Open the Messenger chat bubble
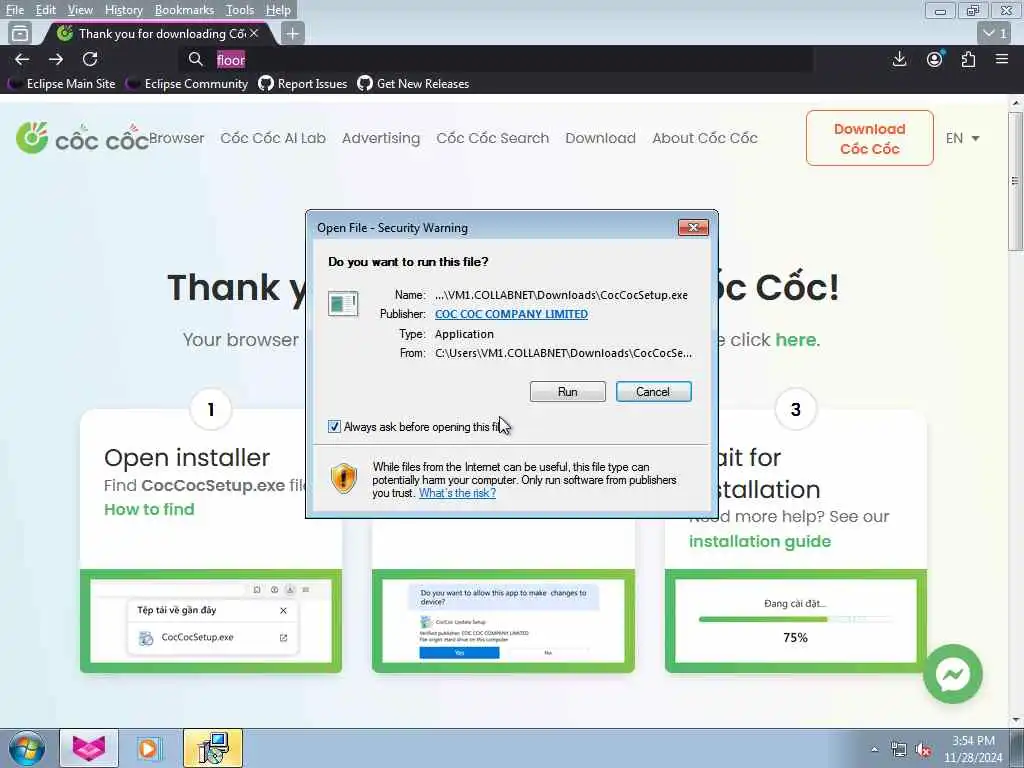The height and width of the screenshot is (768, 1024). pyautogui.click(x=953, y=674)
